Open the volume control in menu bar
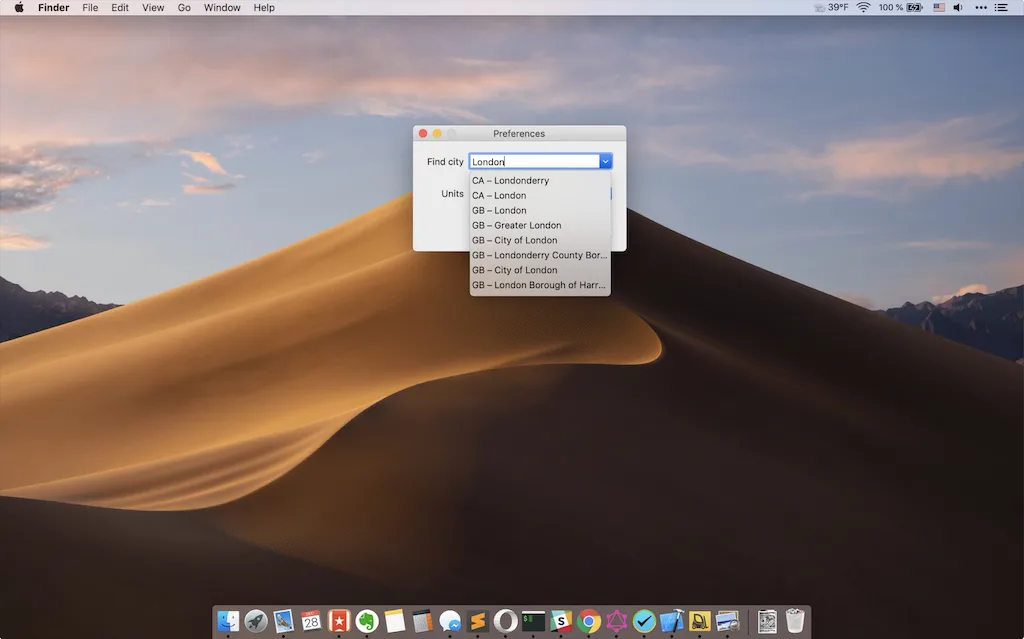The width and height of the screenshot is (1024, 639). coord(958,7)
